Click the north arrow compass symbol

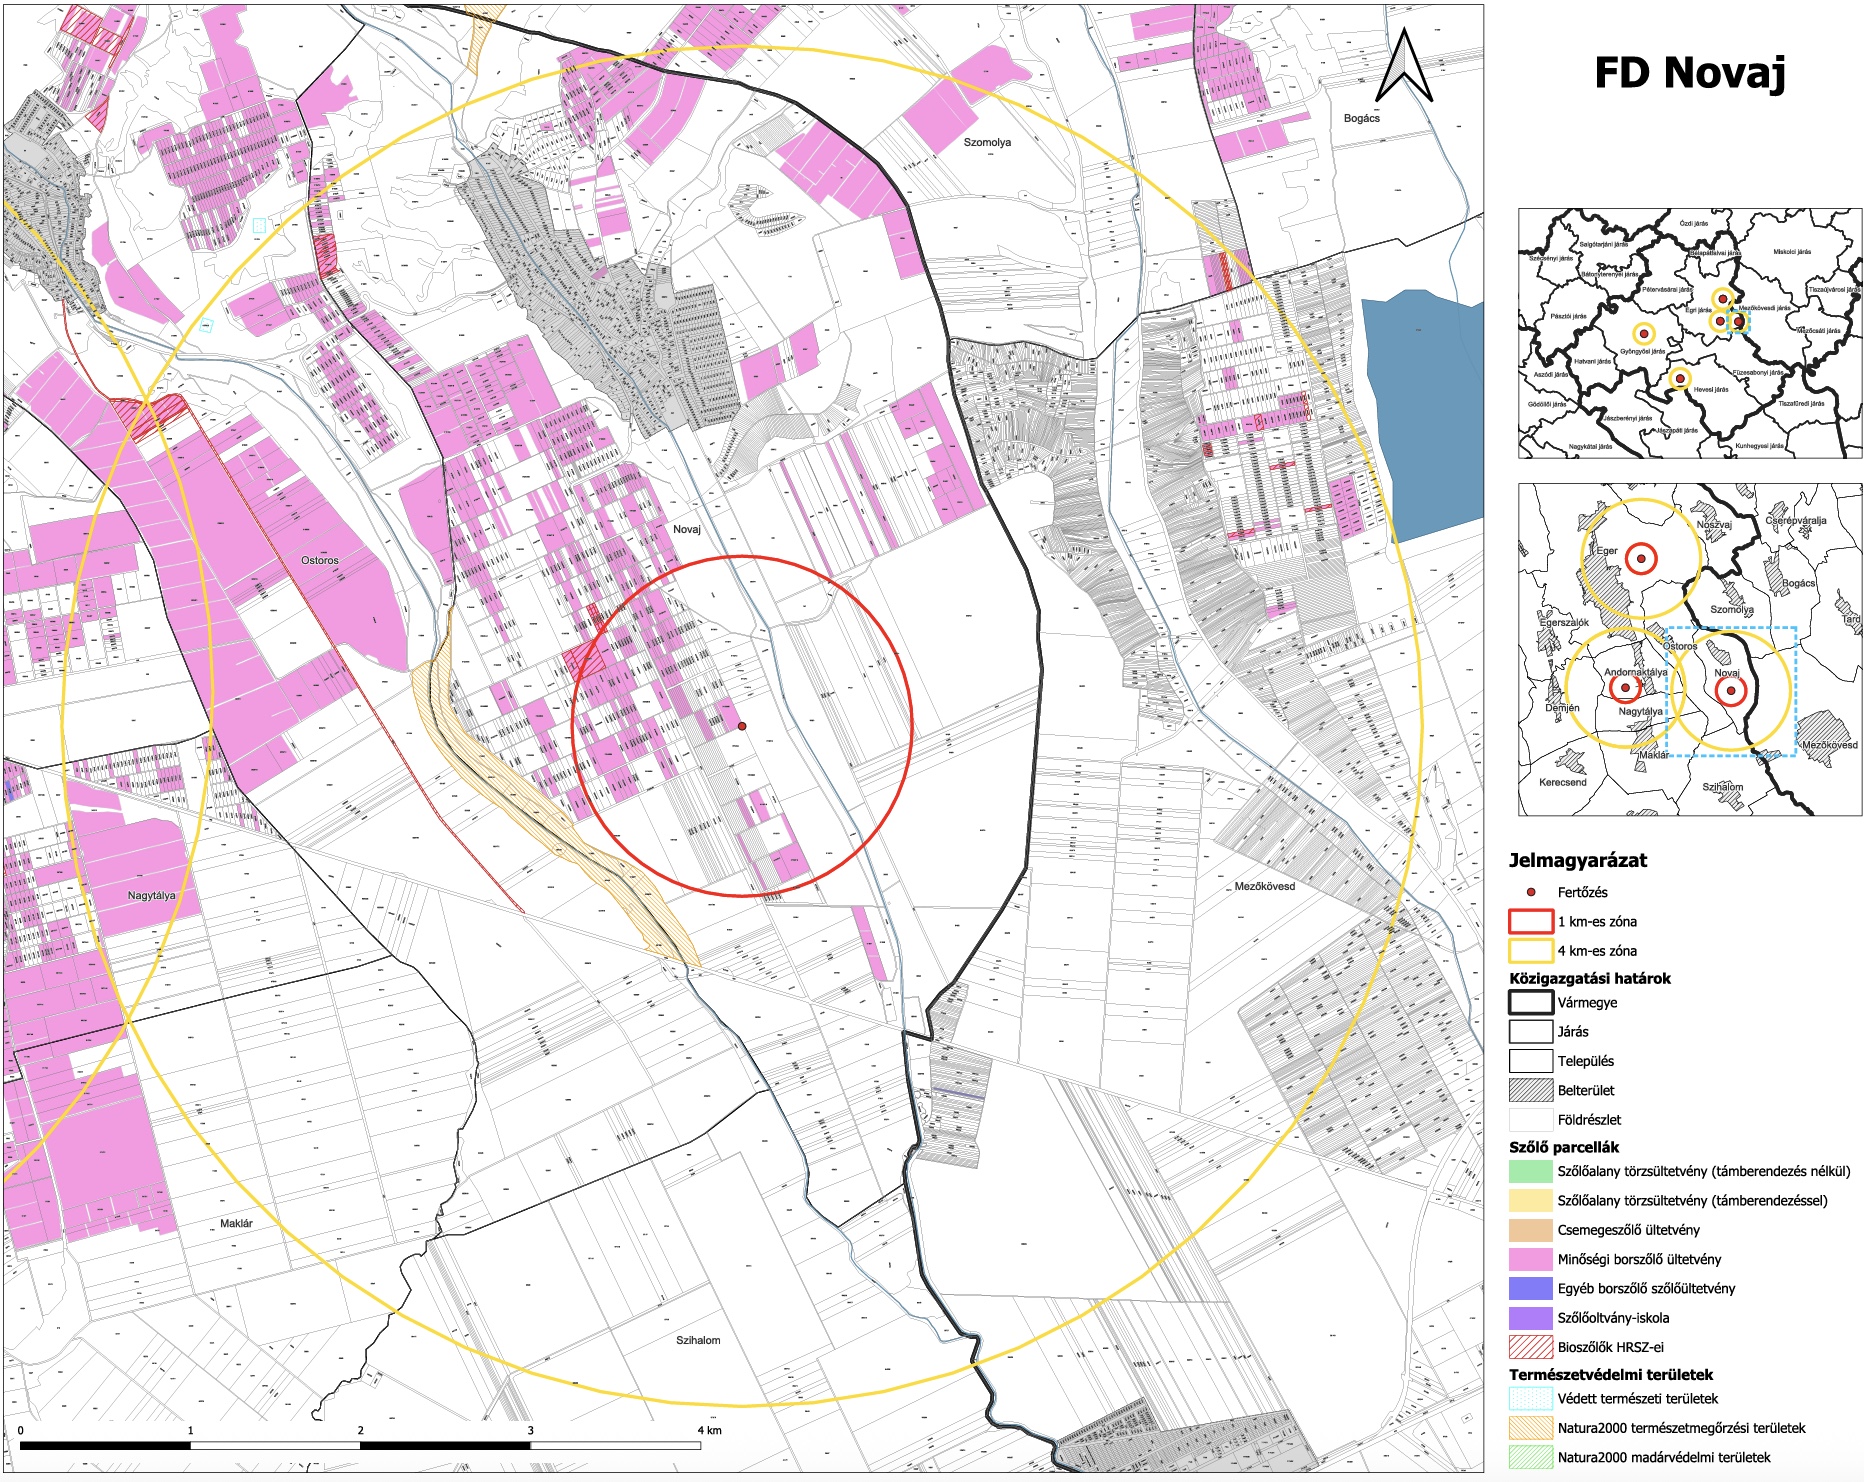(x=1404, y=67)
